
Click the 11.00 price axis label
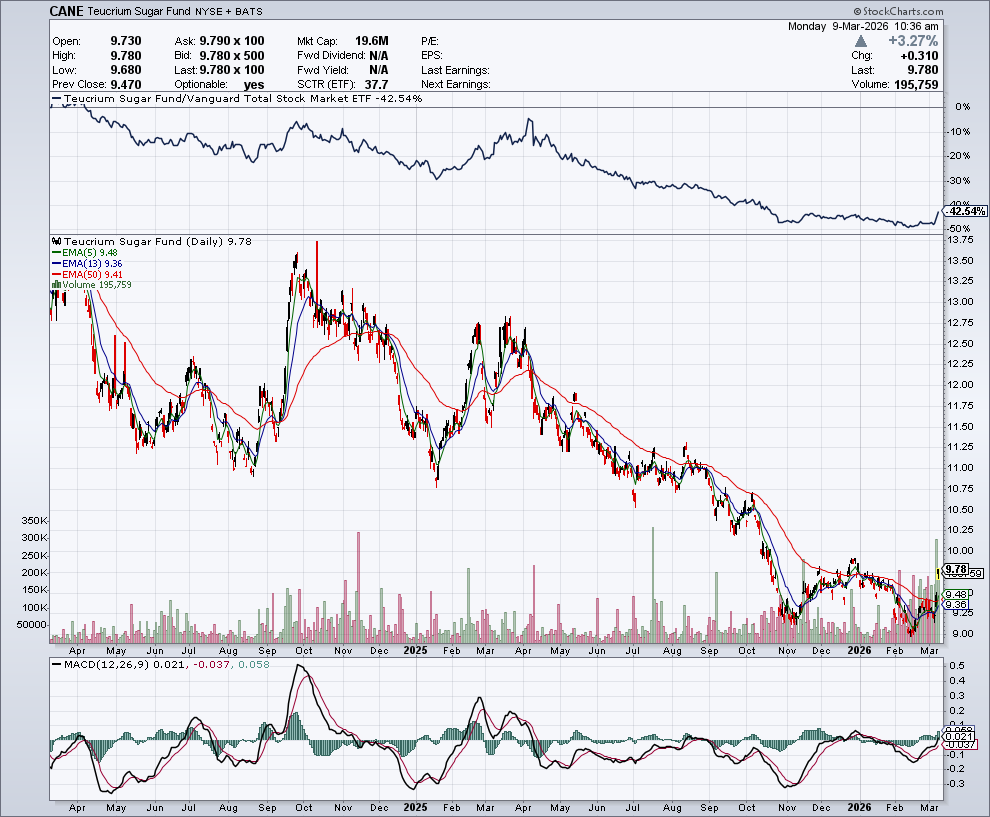pos(960,468)
